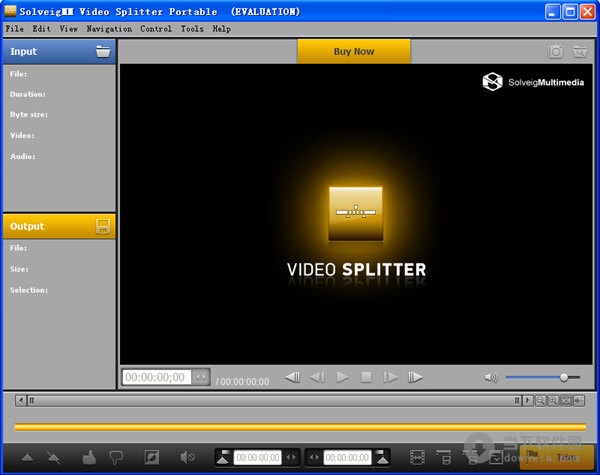
Task: Click arrows next to left marker time
Action: pos(291,457)
